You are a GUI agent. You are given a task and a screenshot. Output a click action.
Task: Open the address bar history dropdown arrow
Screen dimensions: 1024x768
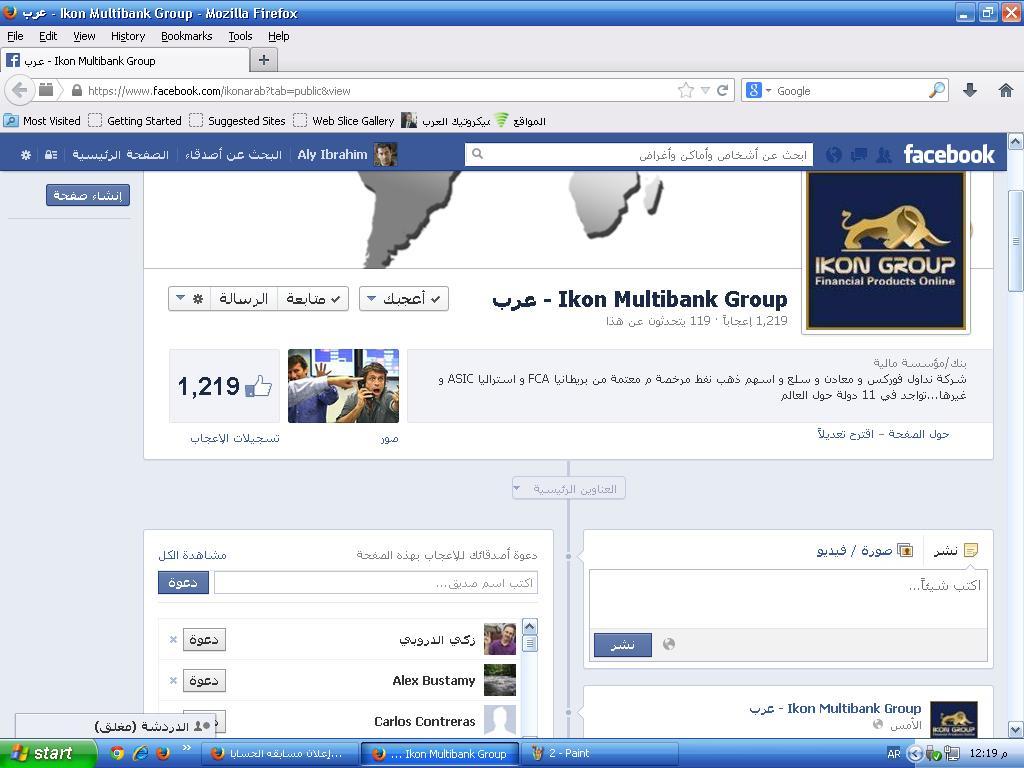click(705, 90)
